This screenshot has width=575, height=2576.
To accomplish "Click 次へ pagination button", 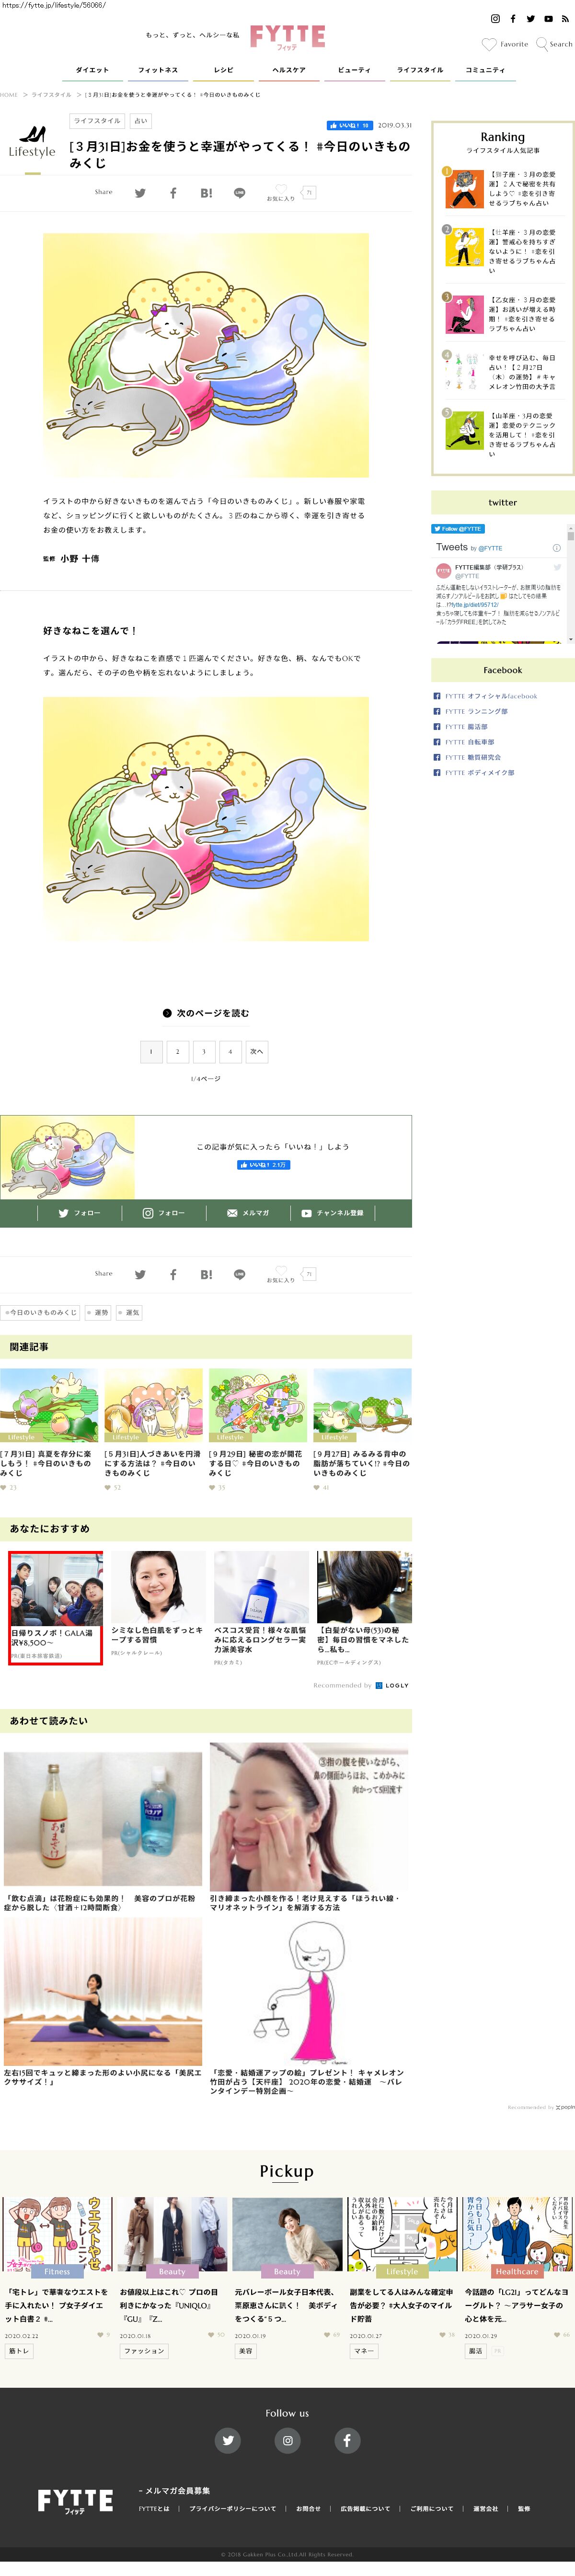I will coord(256,1051).
